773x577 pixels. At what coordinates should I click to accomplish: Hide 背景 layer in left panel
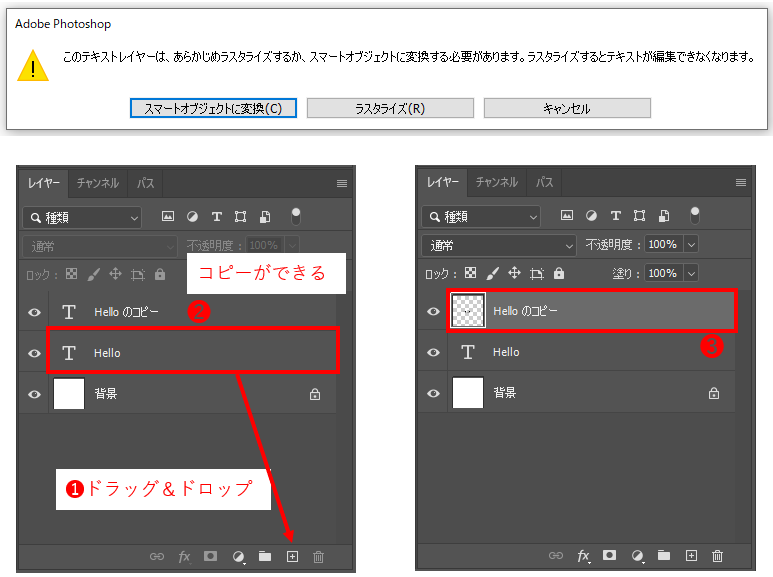pos(34,394)
